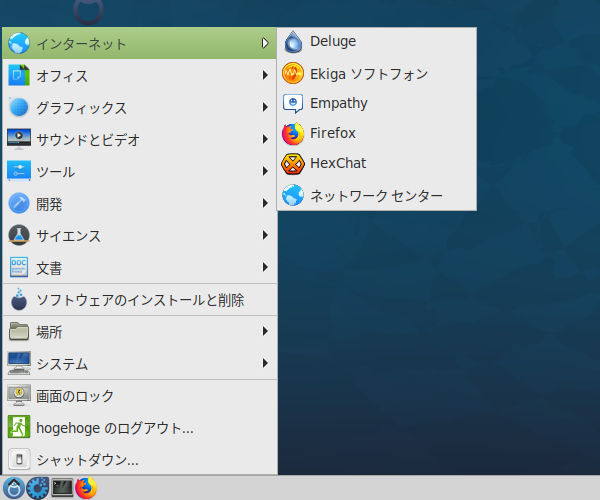Start Empathy using its chat bubble icon
This screenshot has height=500, width=600.
coord(293,103)
